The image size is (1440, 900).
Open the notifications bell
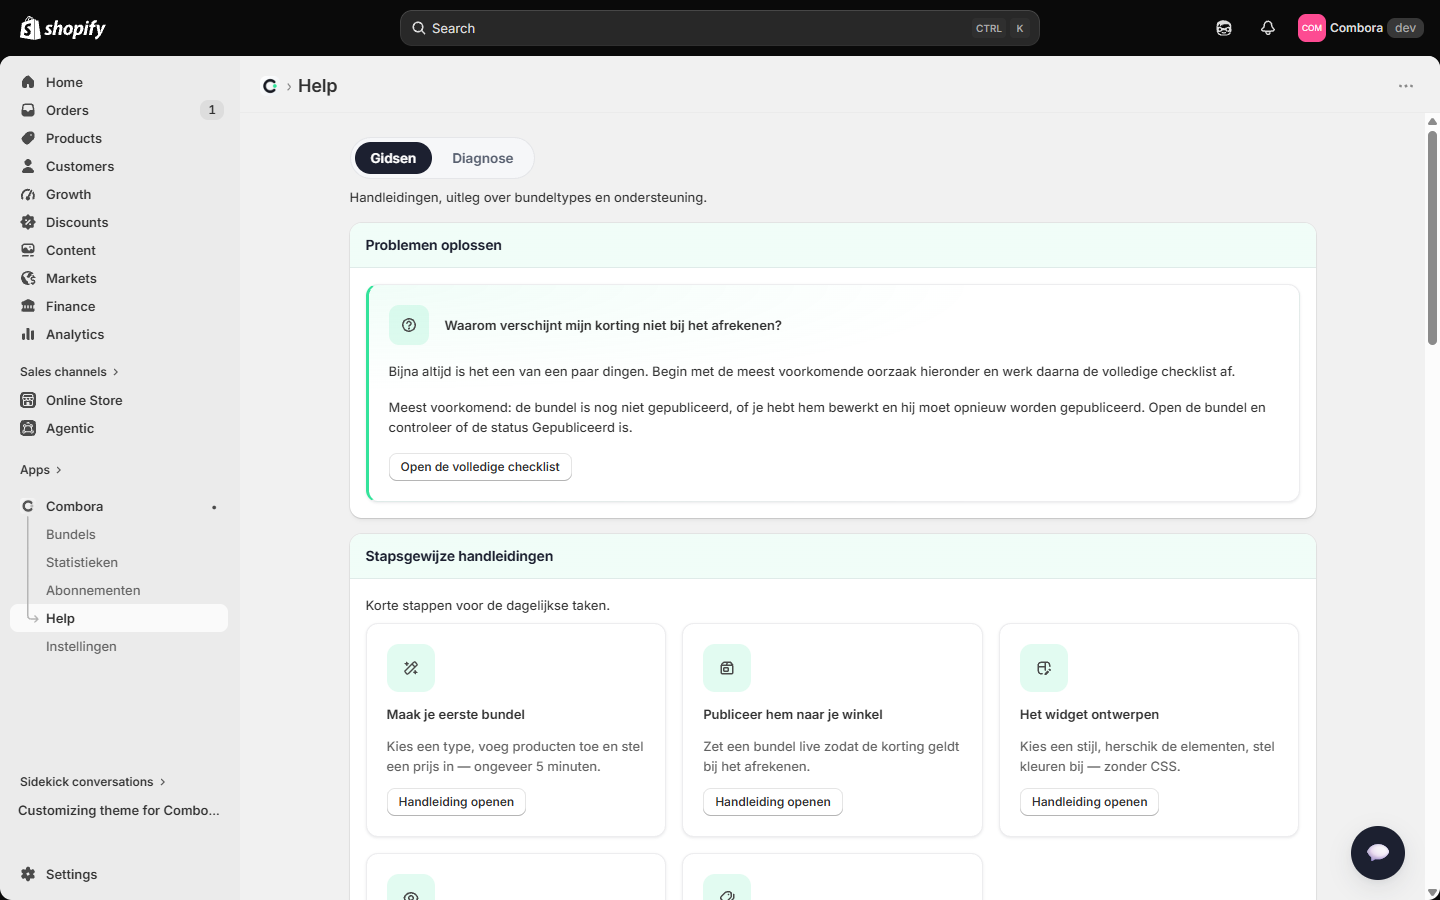pyautogui.click(x=1268, y=28)
